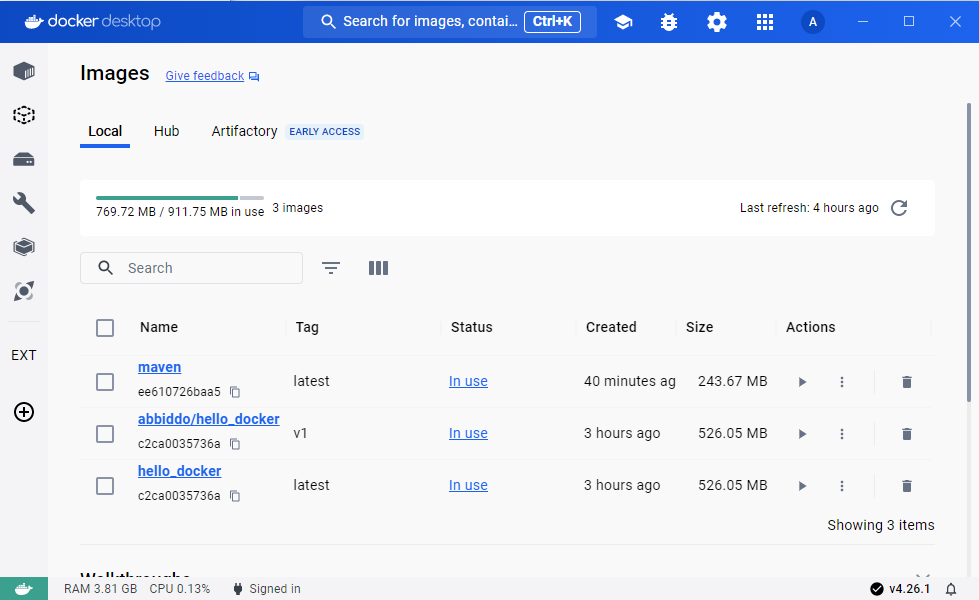The image size is (979, 600).
Task: Click the Showing 3 items text
Action: [881, 525]
